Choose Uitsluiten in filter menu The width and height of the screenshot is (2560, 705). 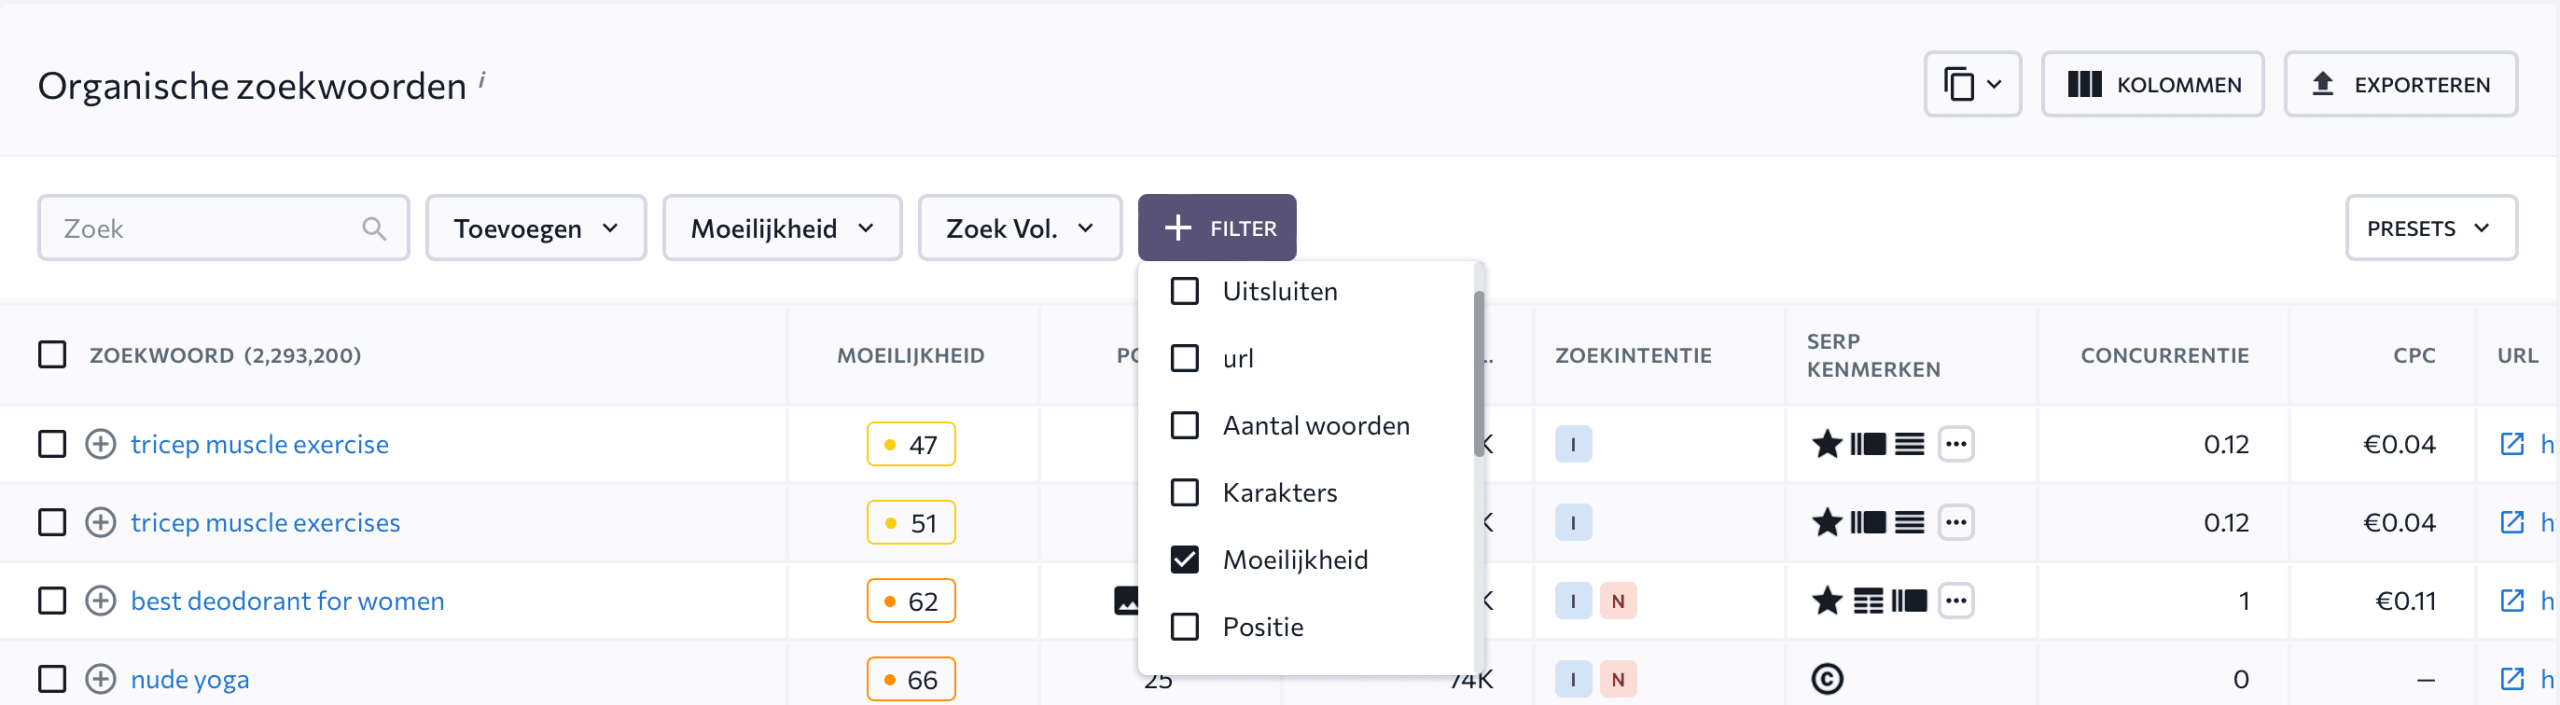[1280, 292]
